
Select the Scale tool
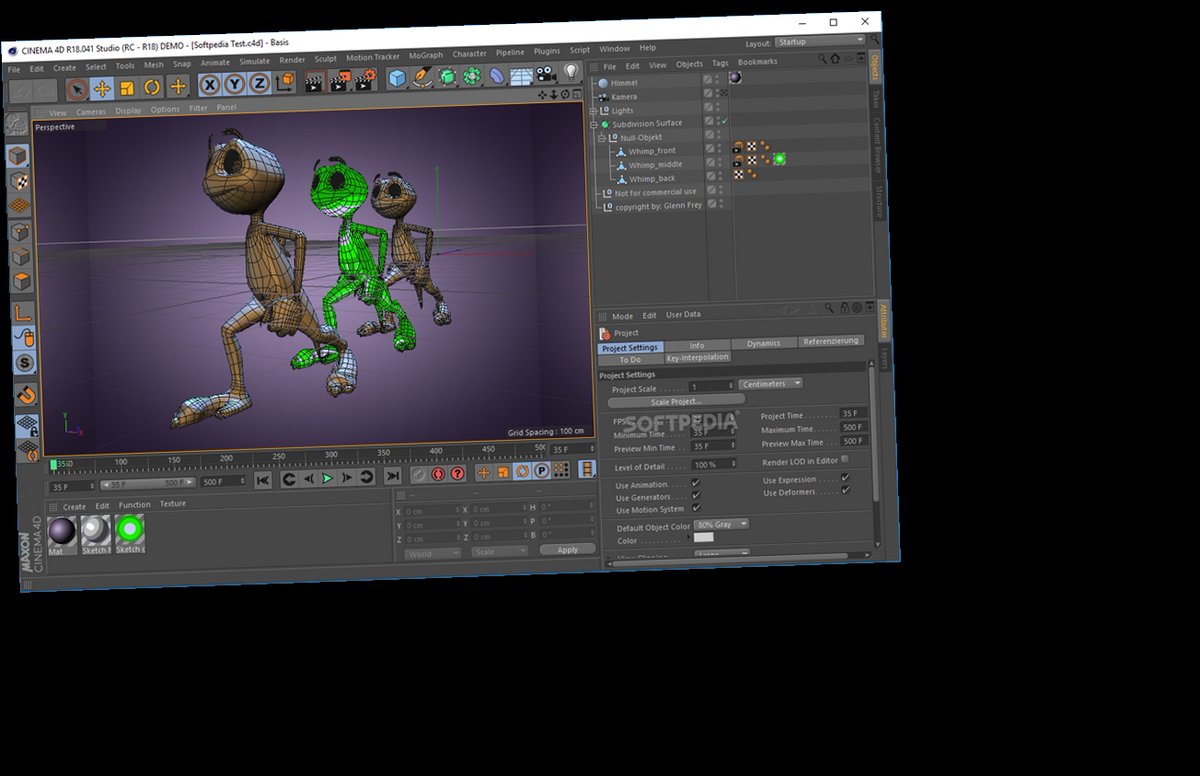[x=128, y=88]
